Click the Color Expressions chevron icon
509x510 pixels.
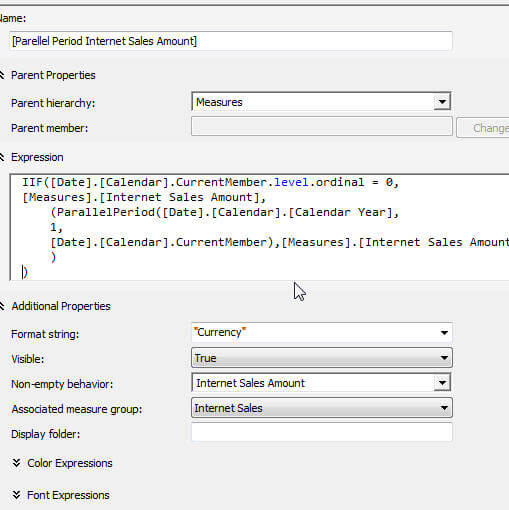[x=16, y=463]
